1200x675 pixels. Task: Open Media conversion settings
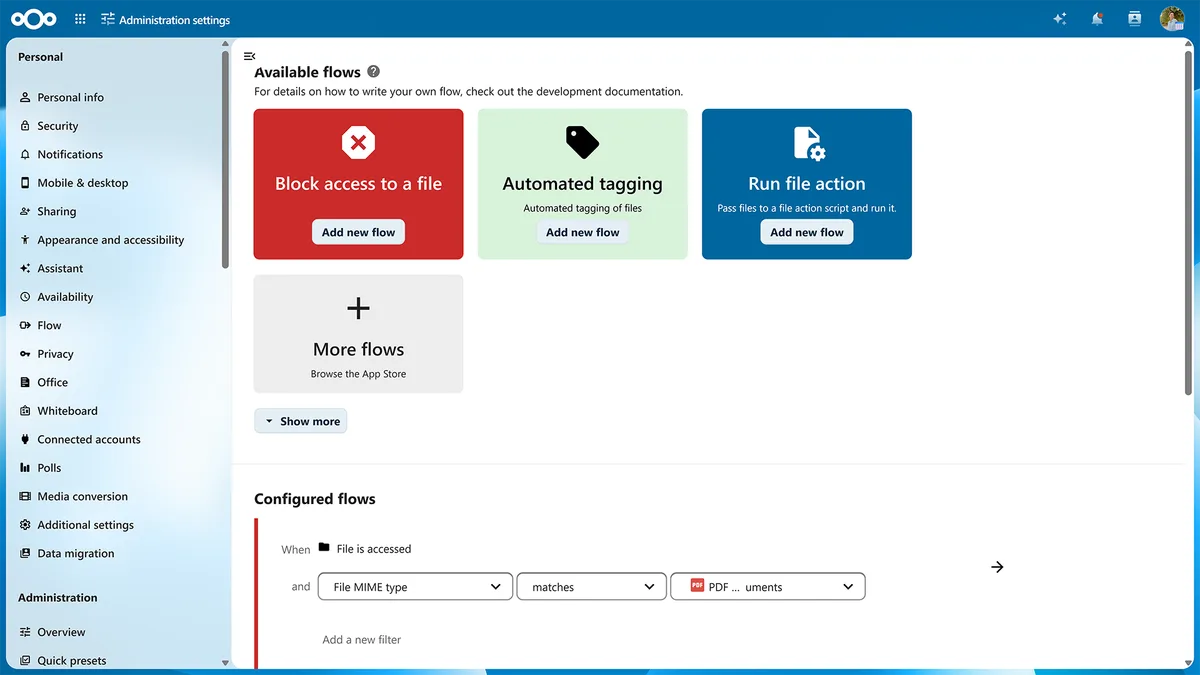click(x=117, y=496)
